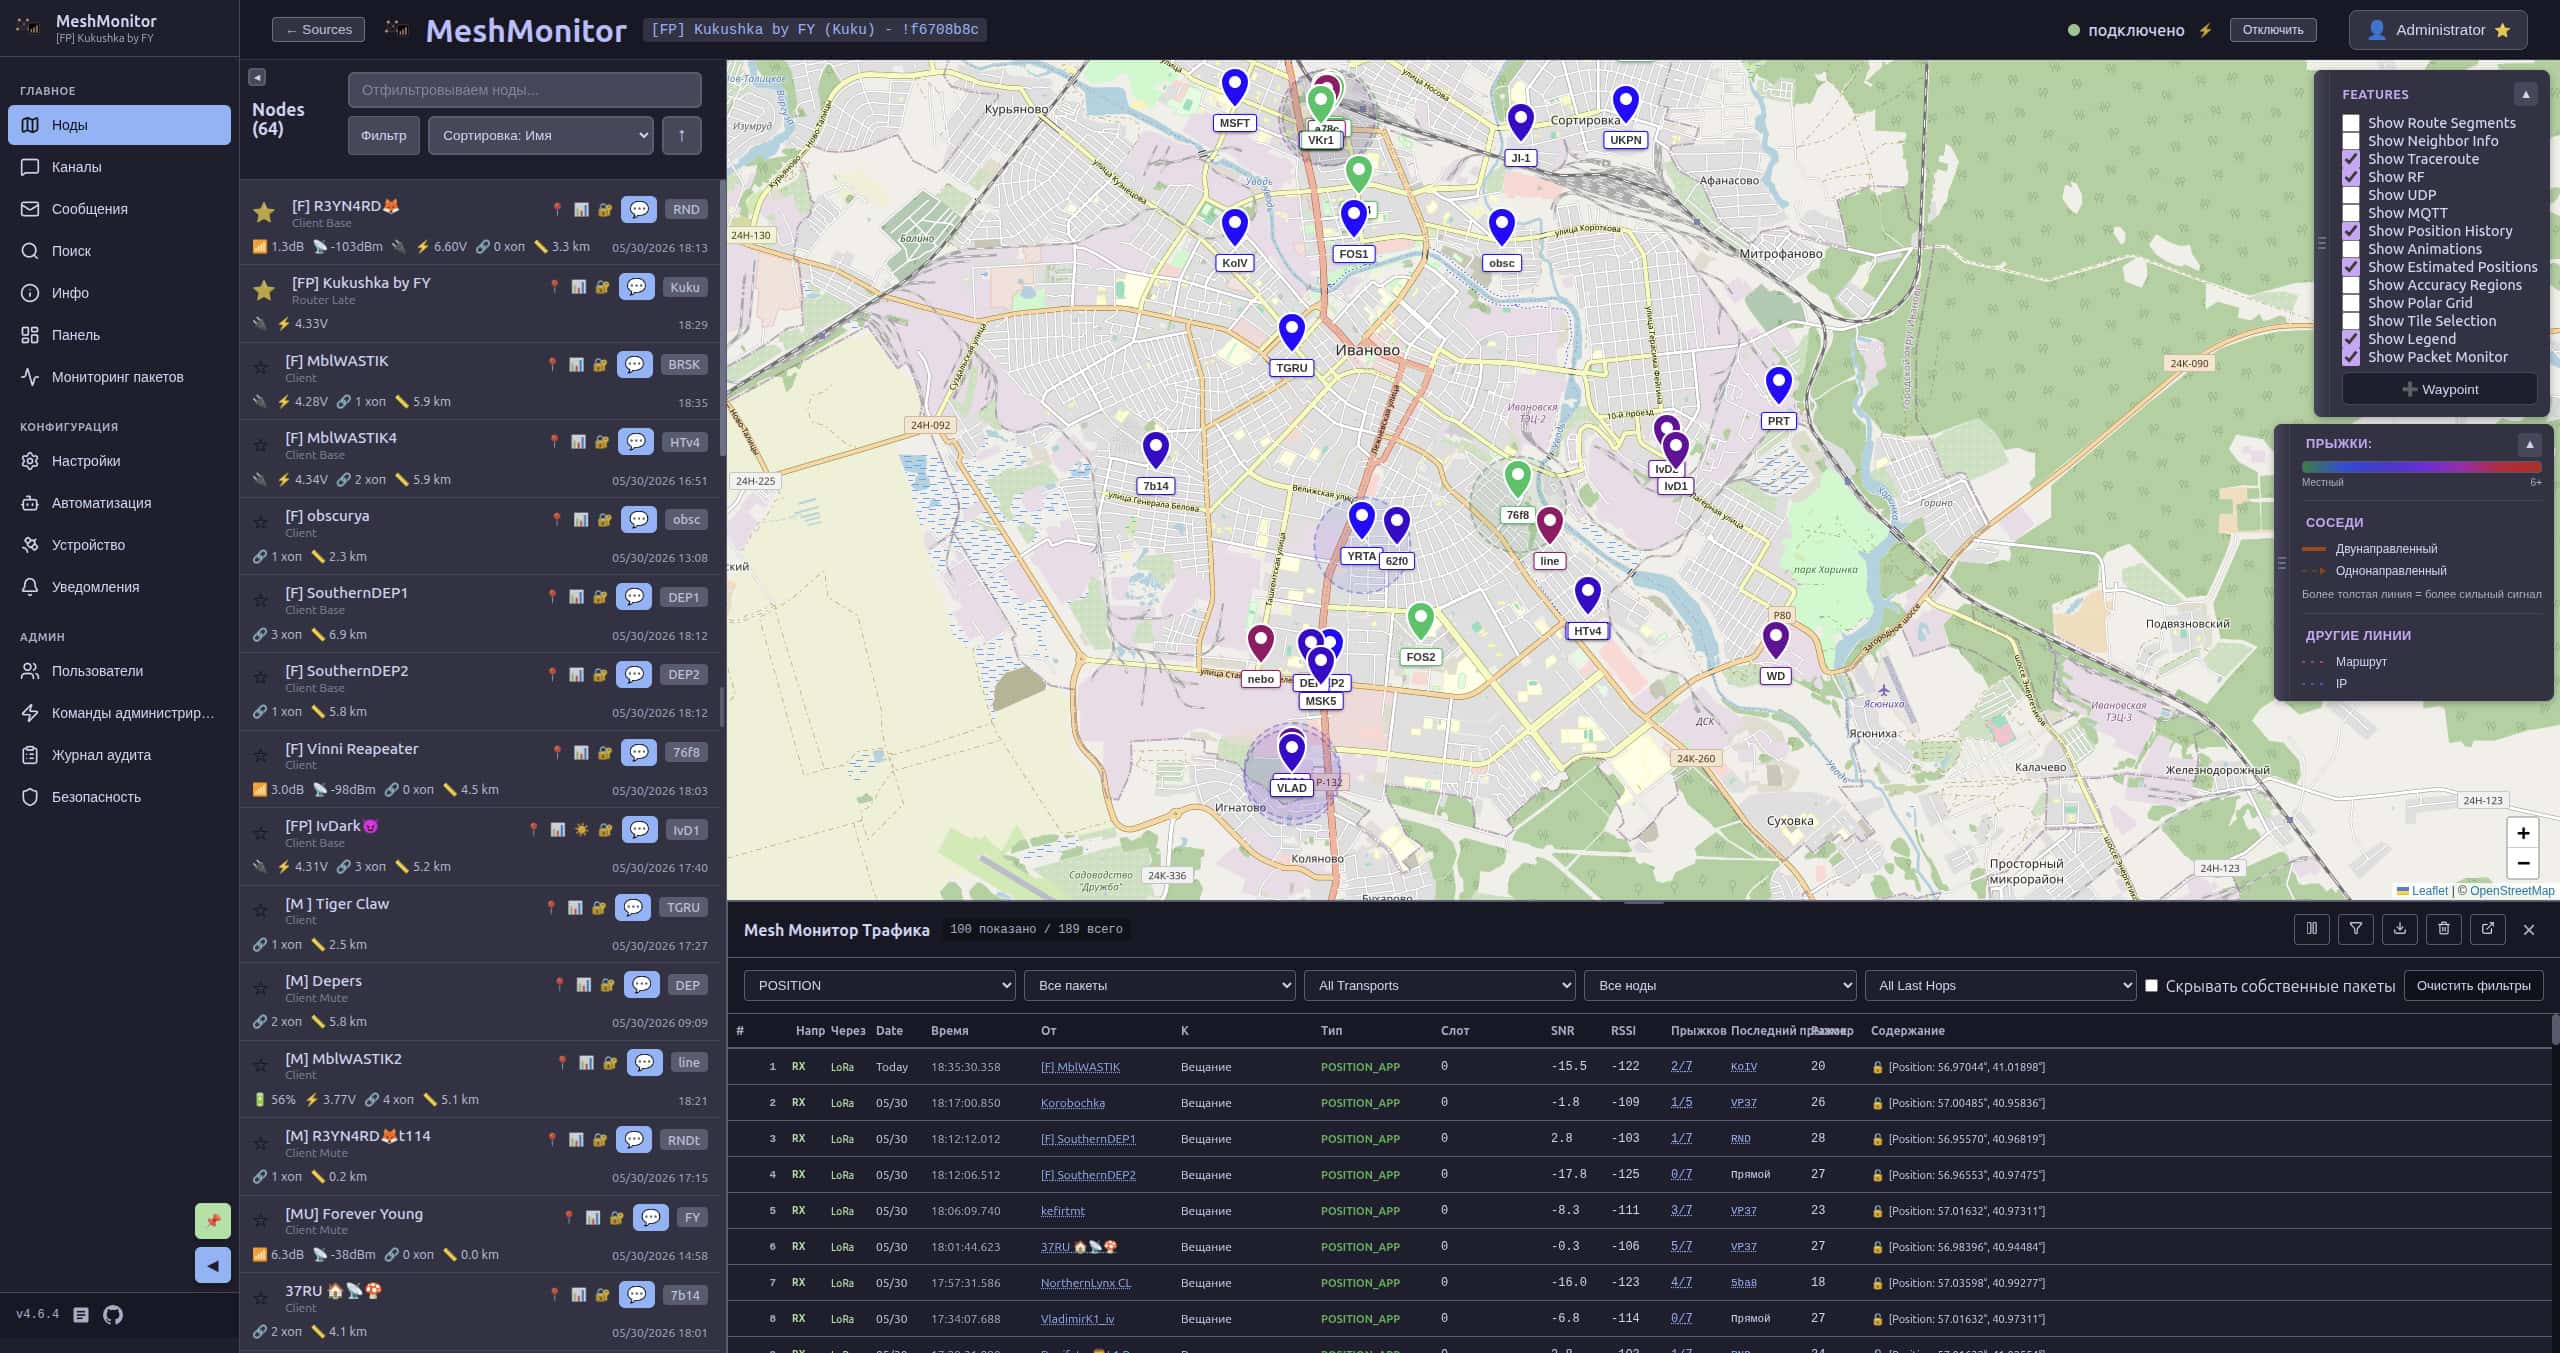Disable Show Position History
The image size is (2560, 1353).
point(2351,231)
